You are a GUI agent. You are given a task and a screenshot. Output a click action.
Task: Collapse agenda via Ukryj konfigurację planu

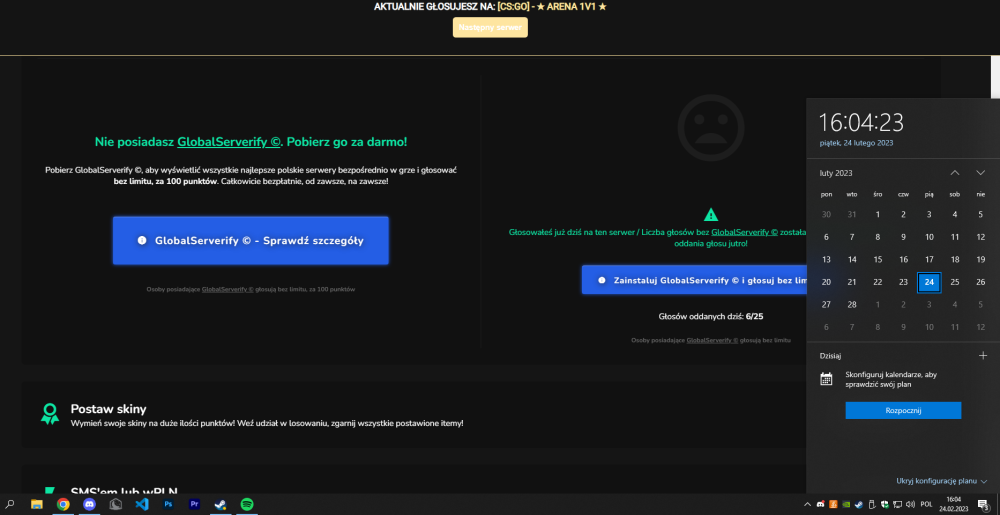tap(941, 481)
